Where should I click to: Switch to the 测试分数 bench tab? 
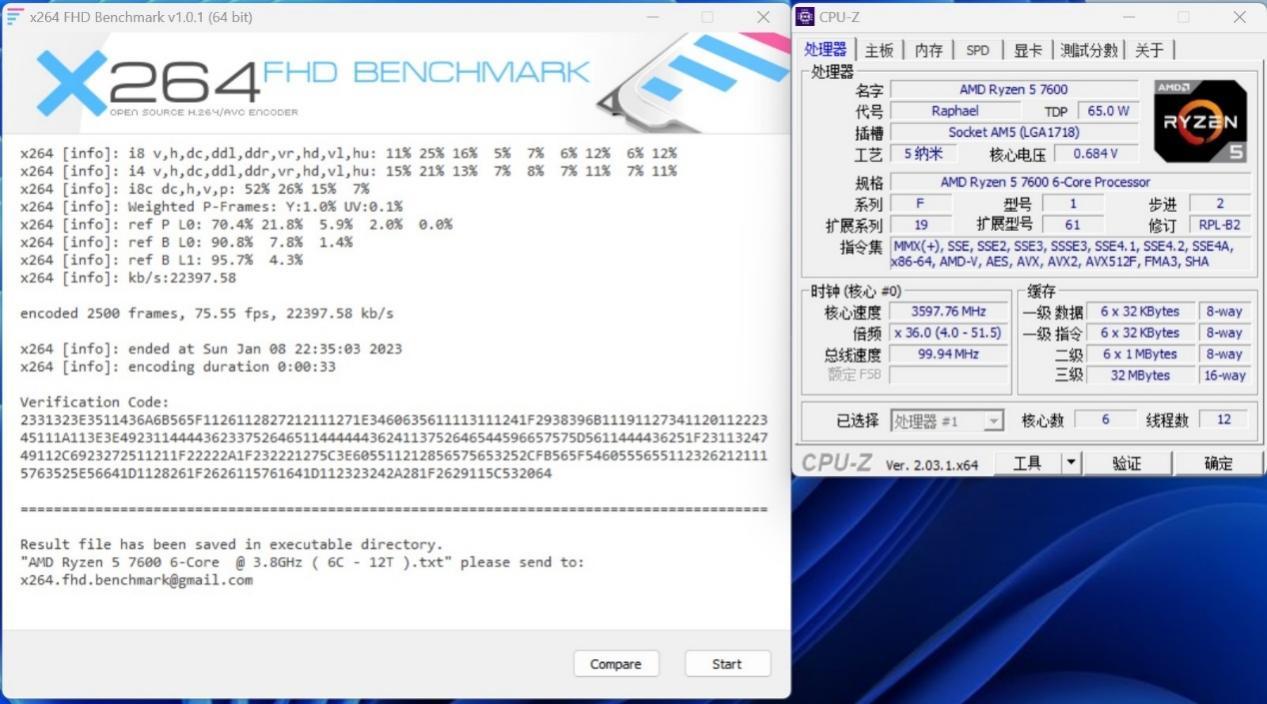click(x=1088, y=49)
